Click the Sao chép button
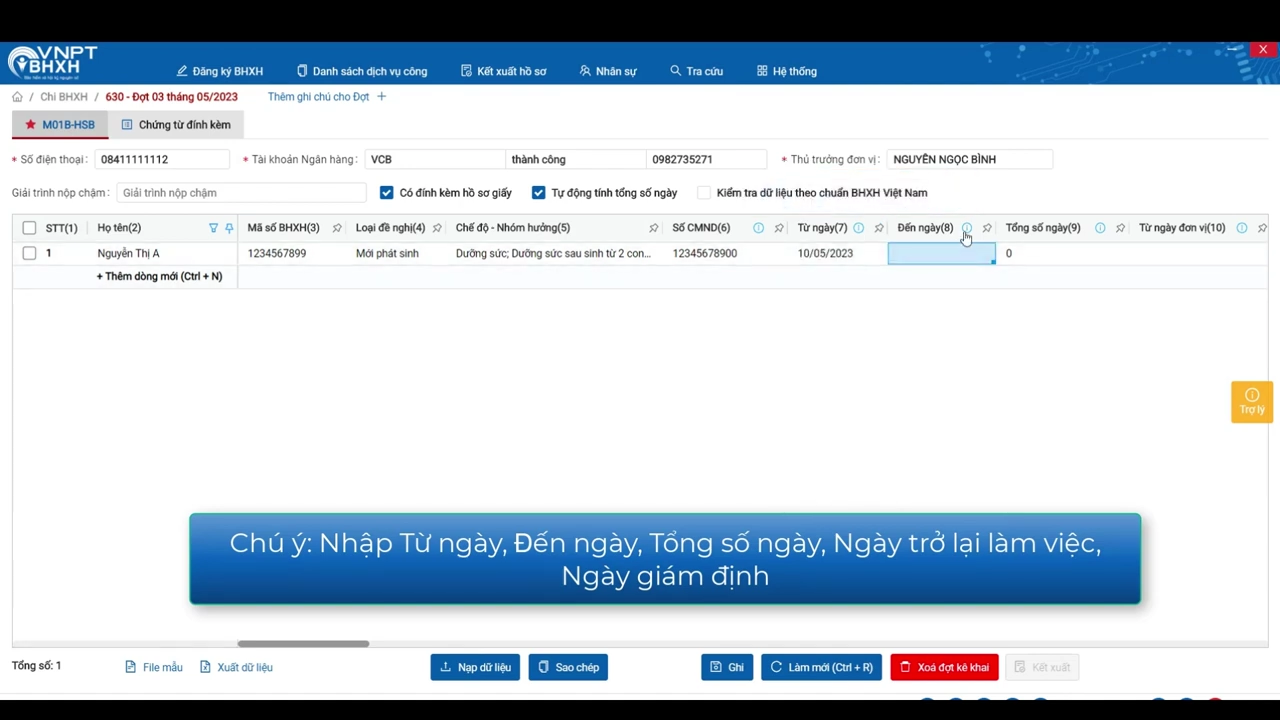This screenshot has width=1280, height=720. [x=568, y=667]
